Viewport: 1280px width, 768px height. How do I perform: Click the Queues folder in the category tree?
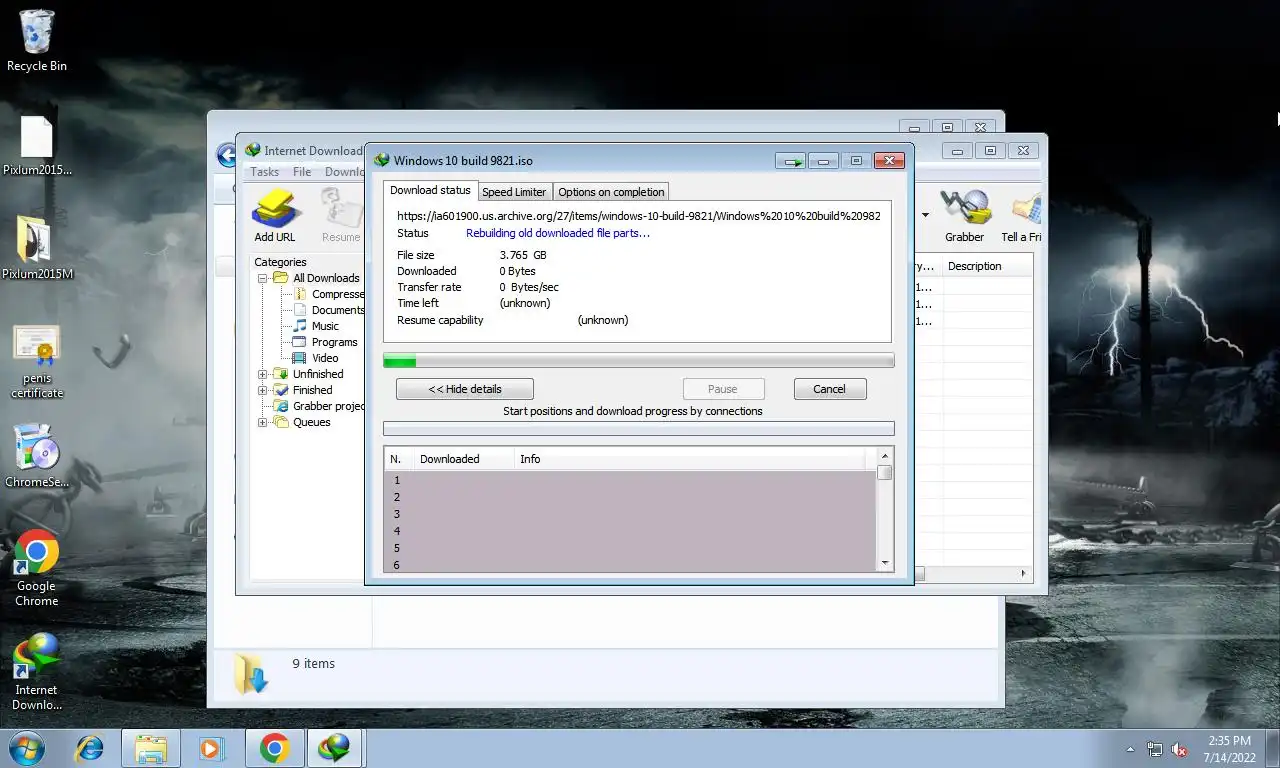click(302, 422)
